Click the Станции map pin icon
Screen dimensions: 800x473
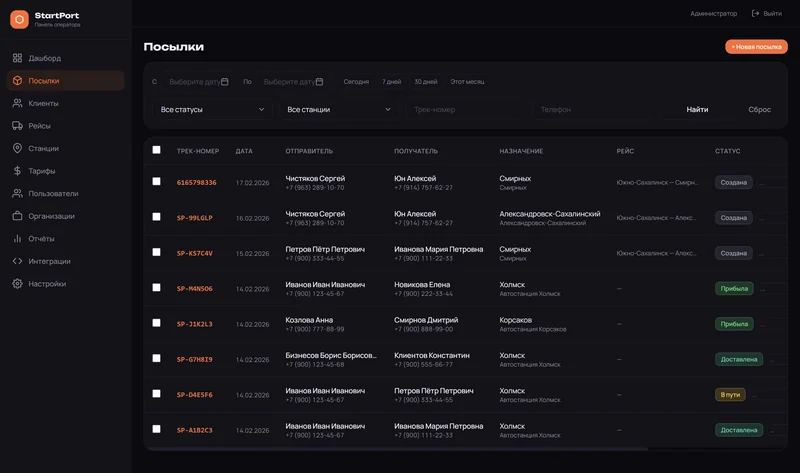pyautogui.click(x=17, y=148)
